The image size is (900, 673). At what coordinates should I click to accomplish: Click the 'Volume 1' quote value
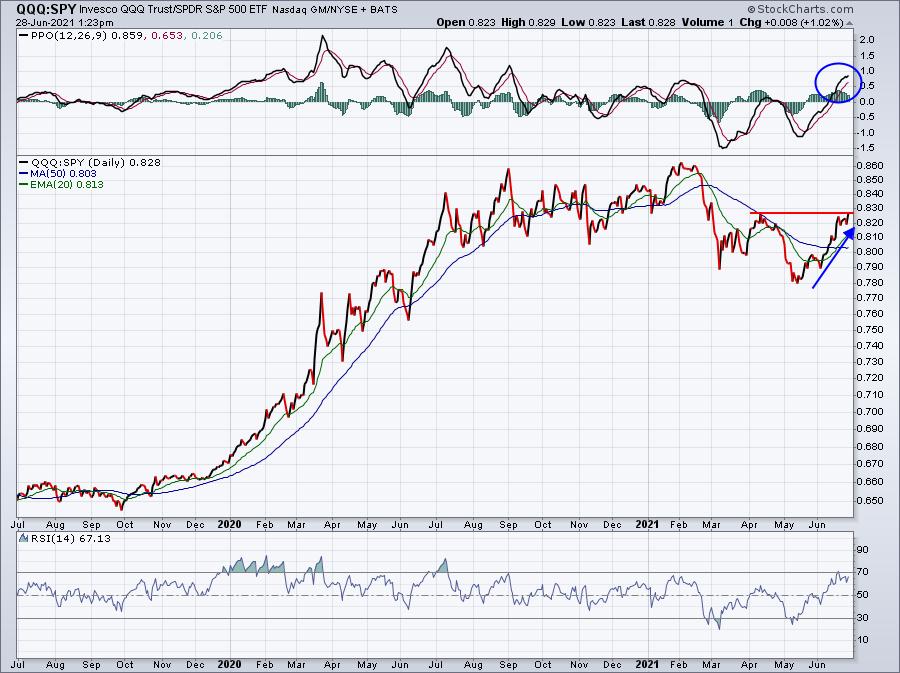coord(707,22)
